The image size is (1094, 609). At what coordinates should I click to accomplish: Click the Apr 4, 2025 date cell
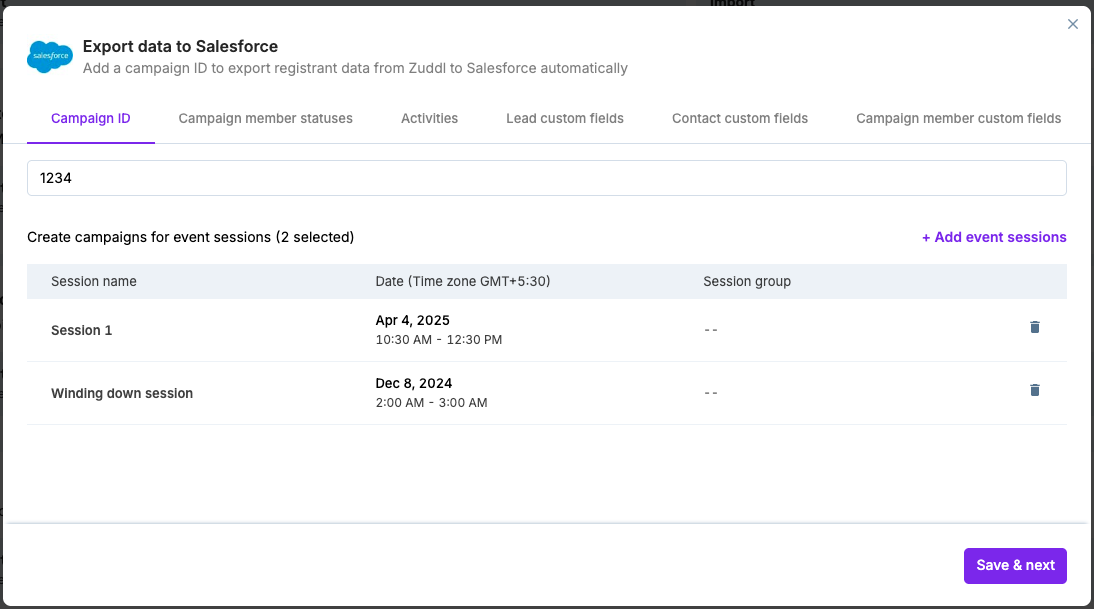coord(412,321)
